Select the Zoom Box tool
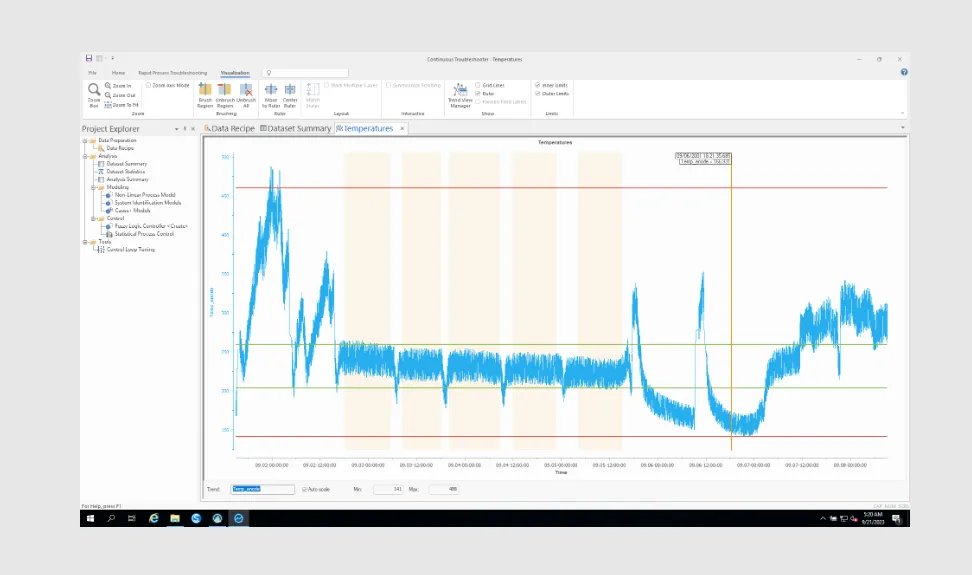 94,95
